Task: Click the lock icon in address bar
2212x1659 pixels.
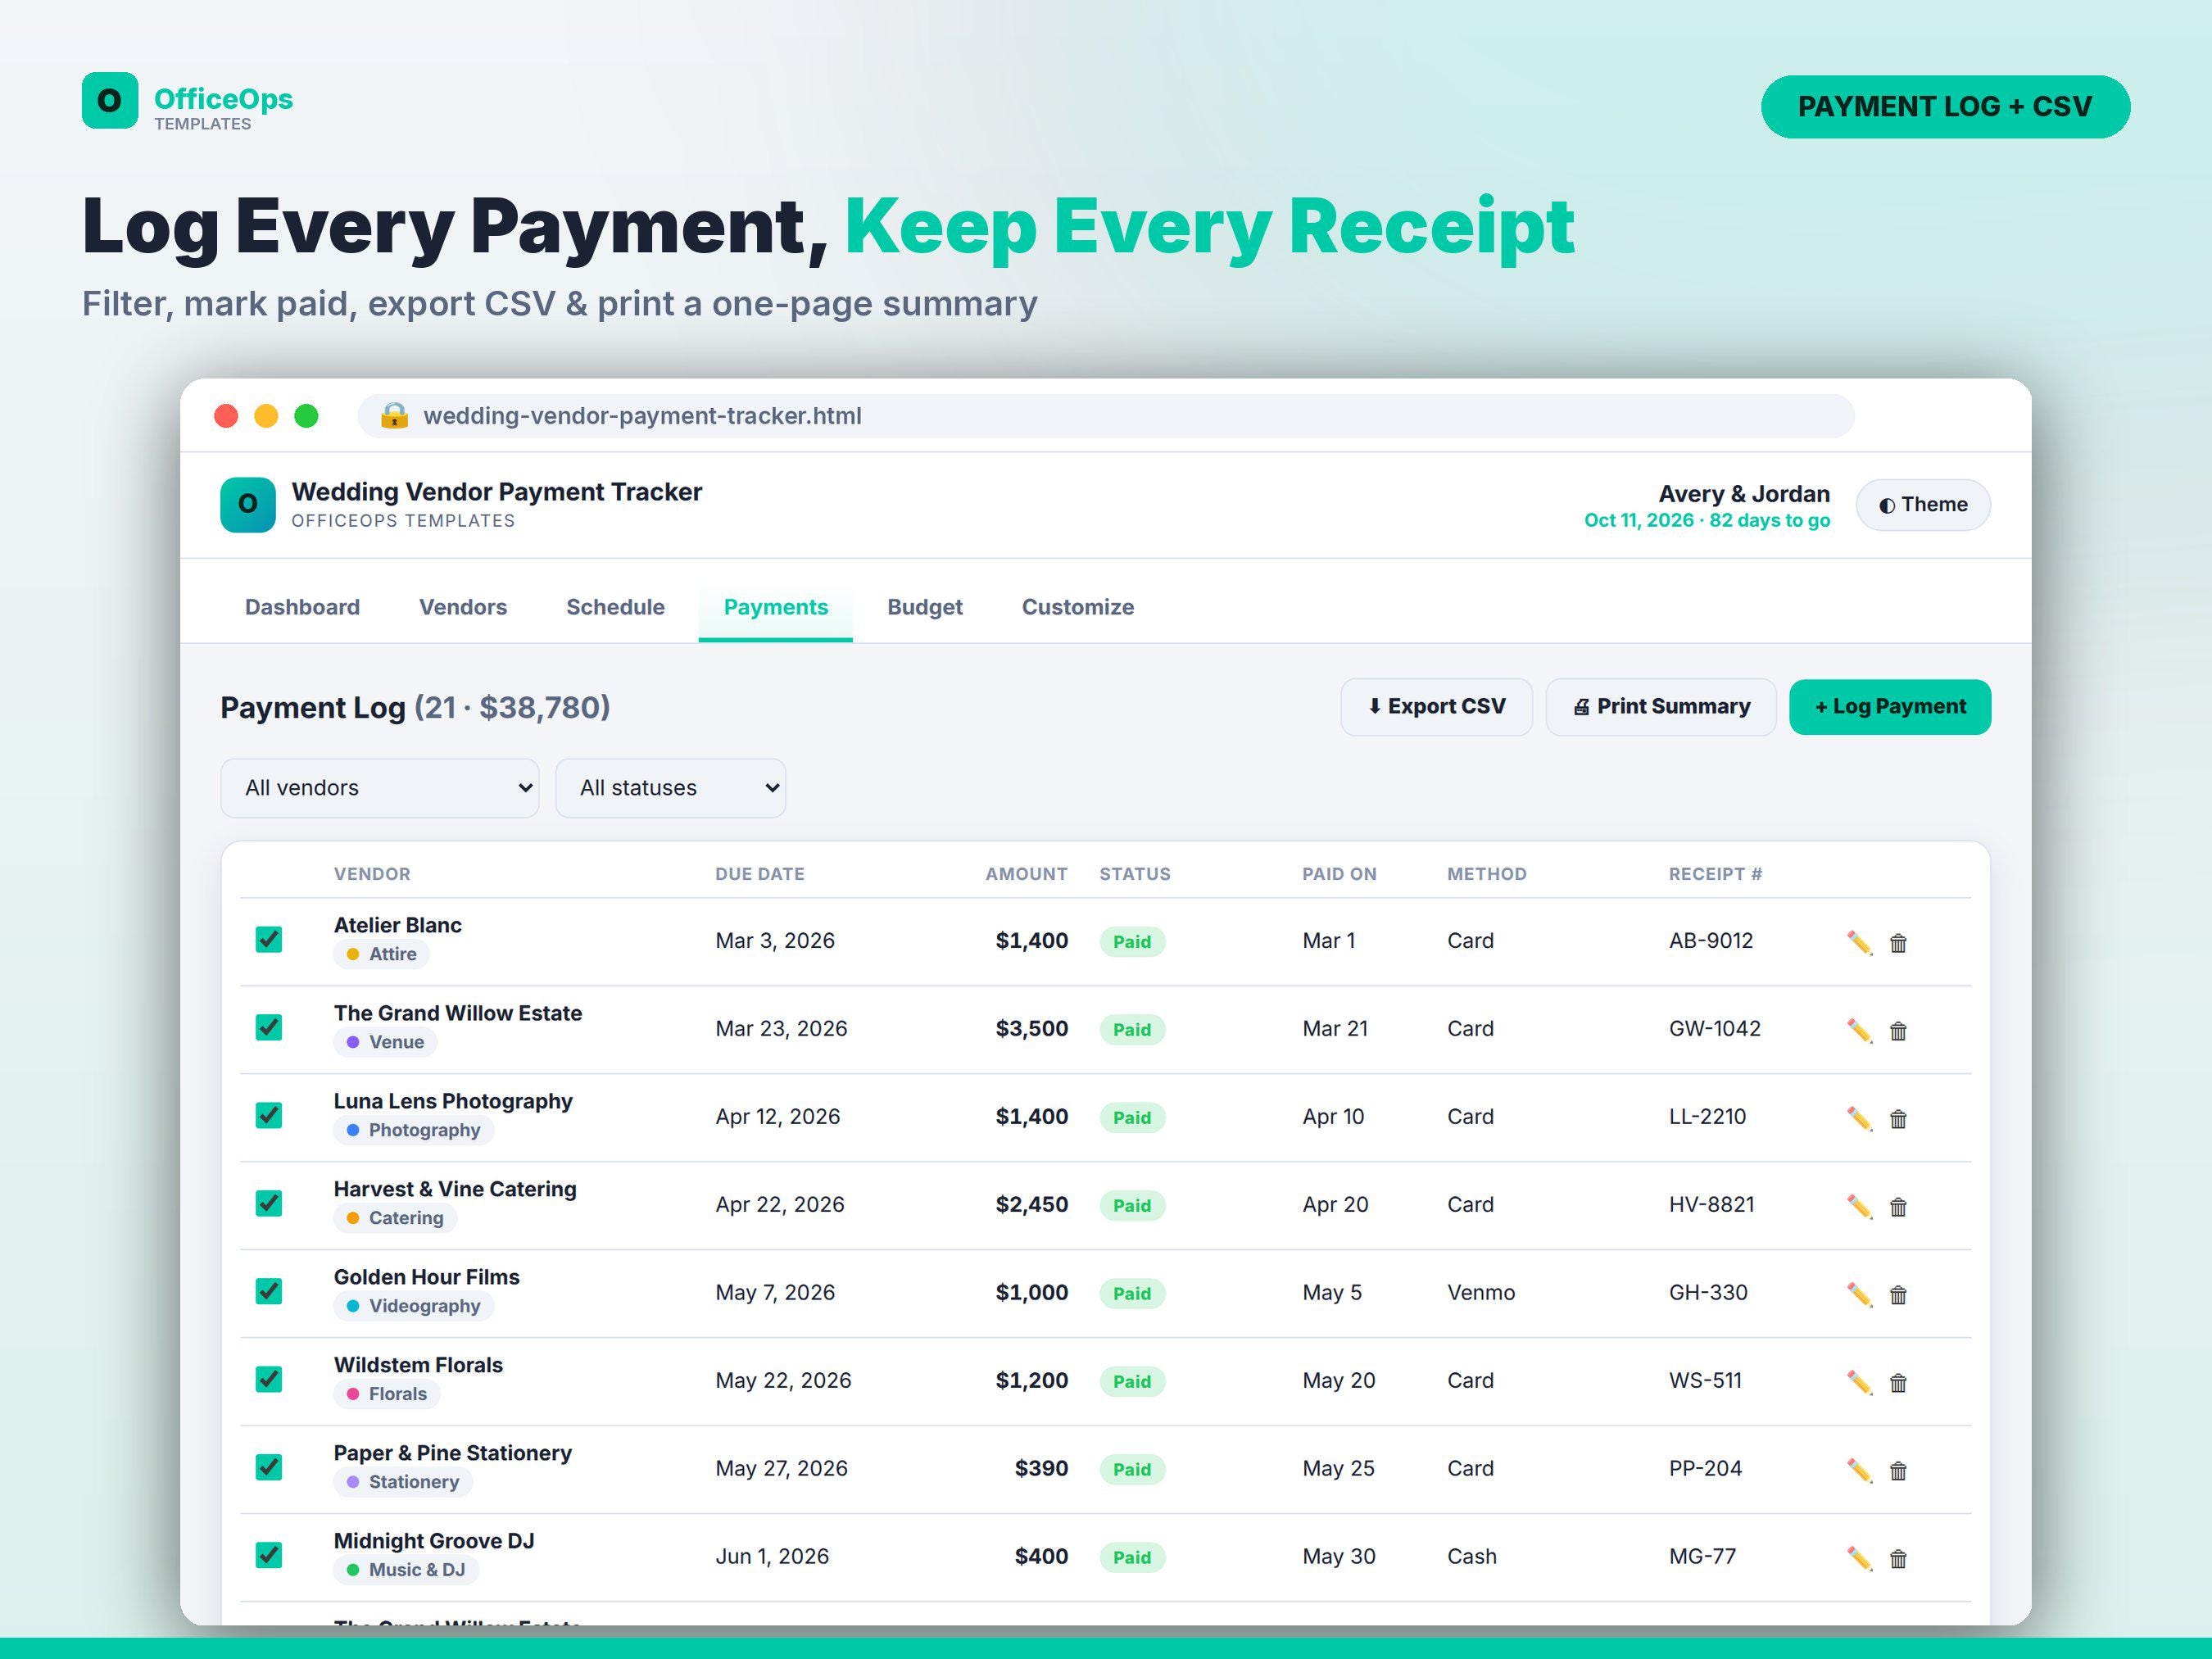Action: 394,415
